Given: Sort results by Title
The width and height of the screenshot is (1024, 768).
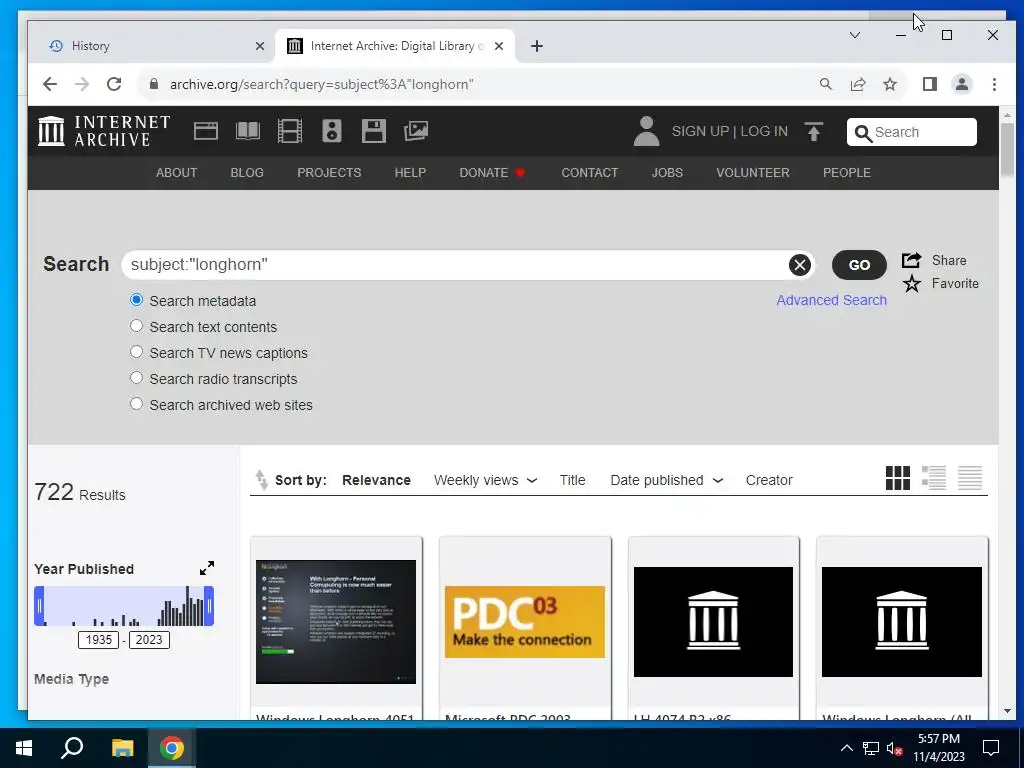Looking at the screenshot, I should click(572, 480).
